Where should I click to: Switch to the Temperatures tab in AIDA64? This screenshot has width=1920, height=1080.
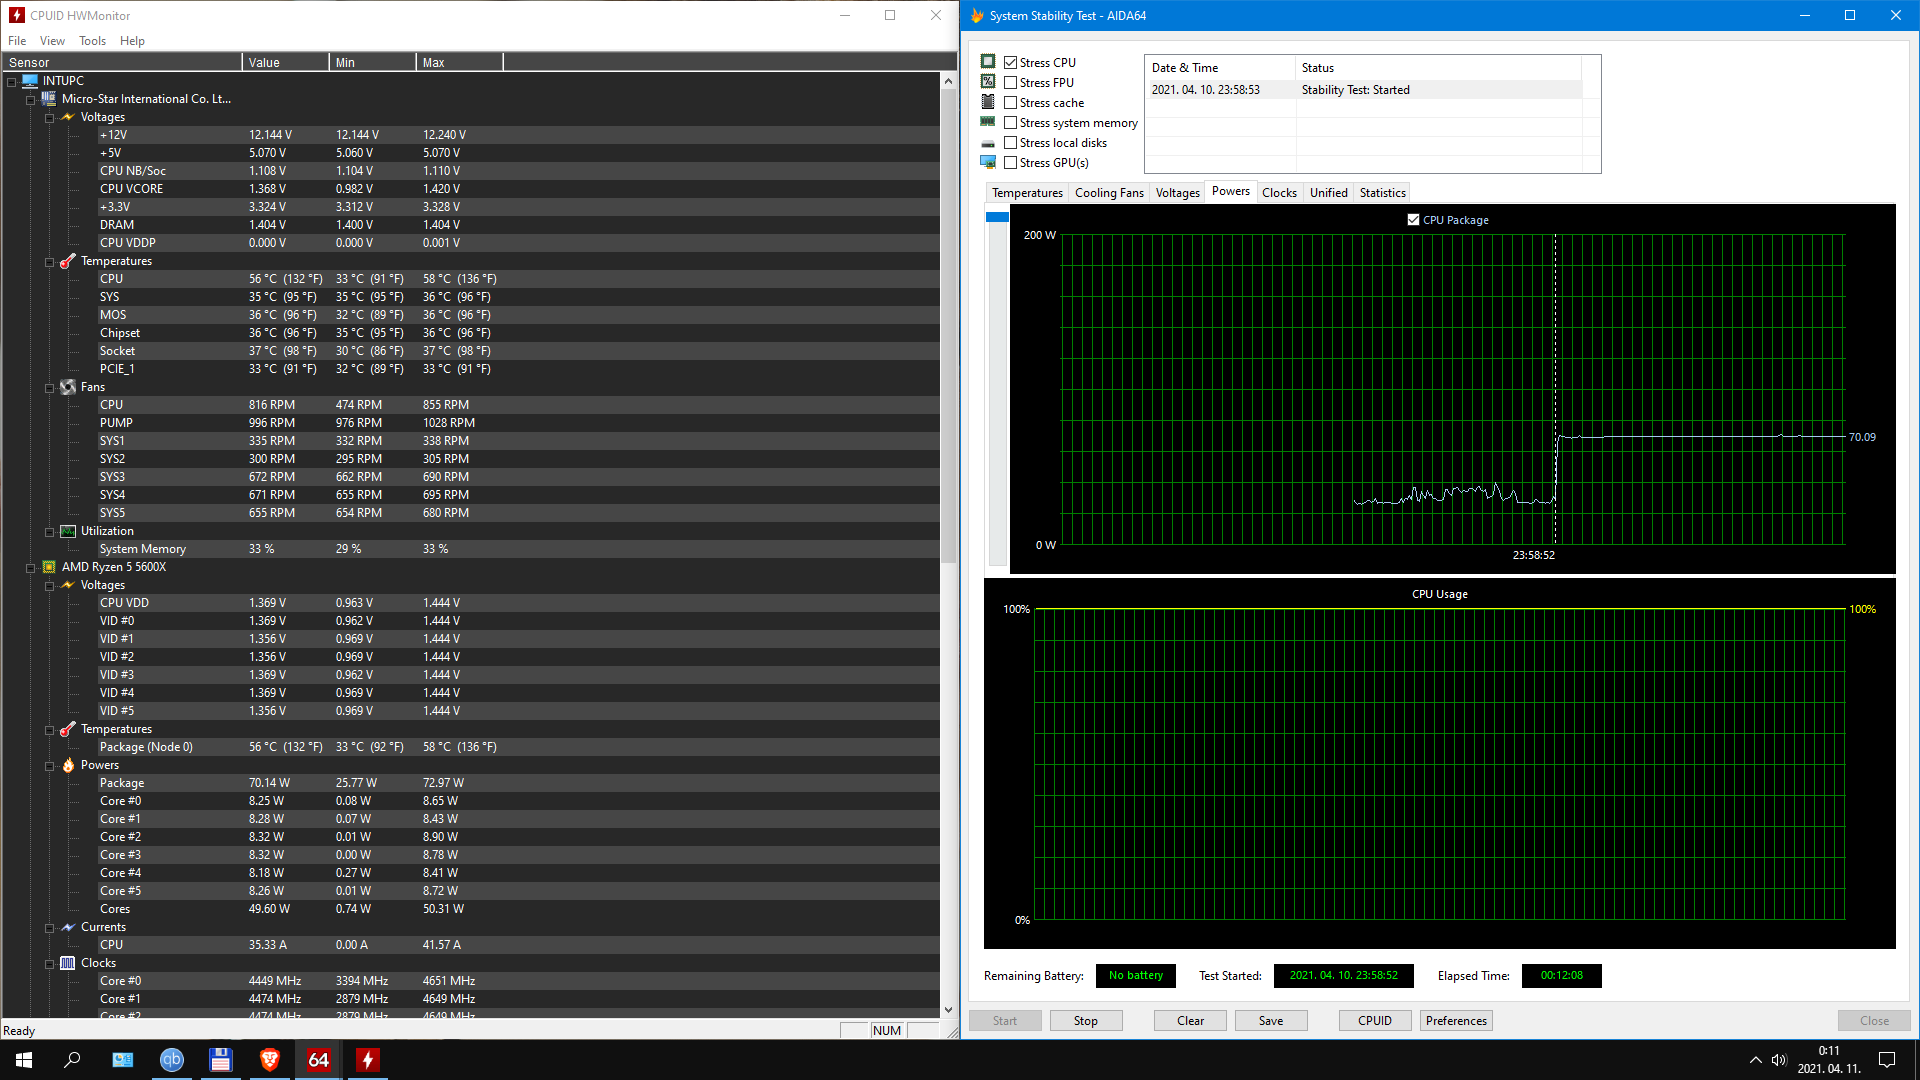(1027, 193)
